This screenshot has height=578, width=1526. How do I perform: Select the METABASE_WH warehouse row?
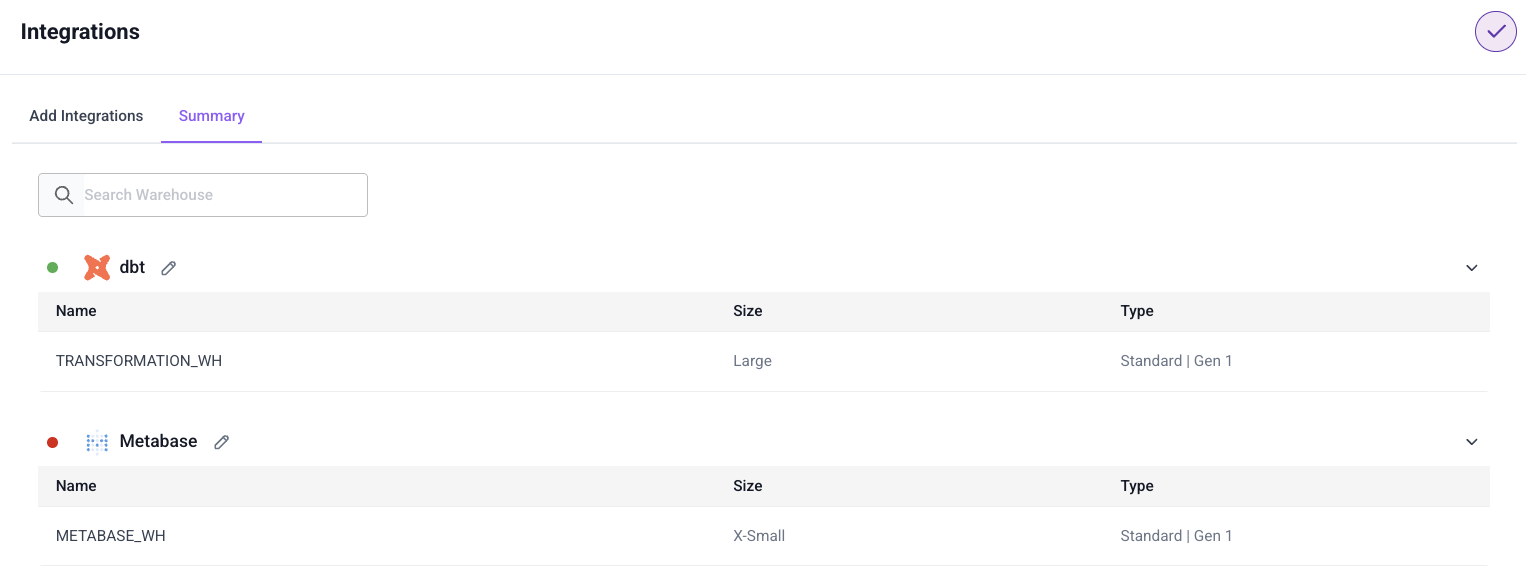click(x=111, y=536)
